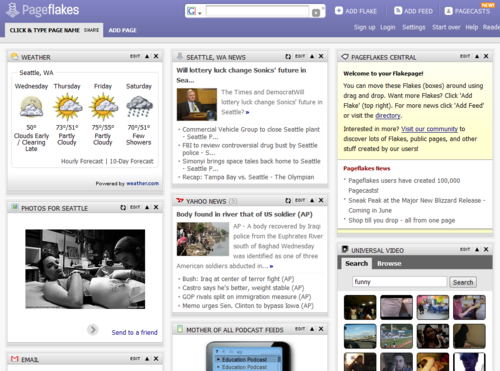Click the Add Page tab
This screenshot has height=371, width=500.
[122, 30]
